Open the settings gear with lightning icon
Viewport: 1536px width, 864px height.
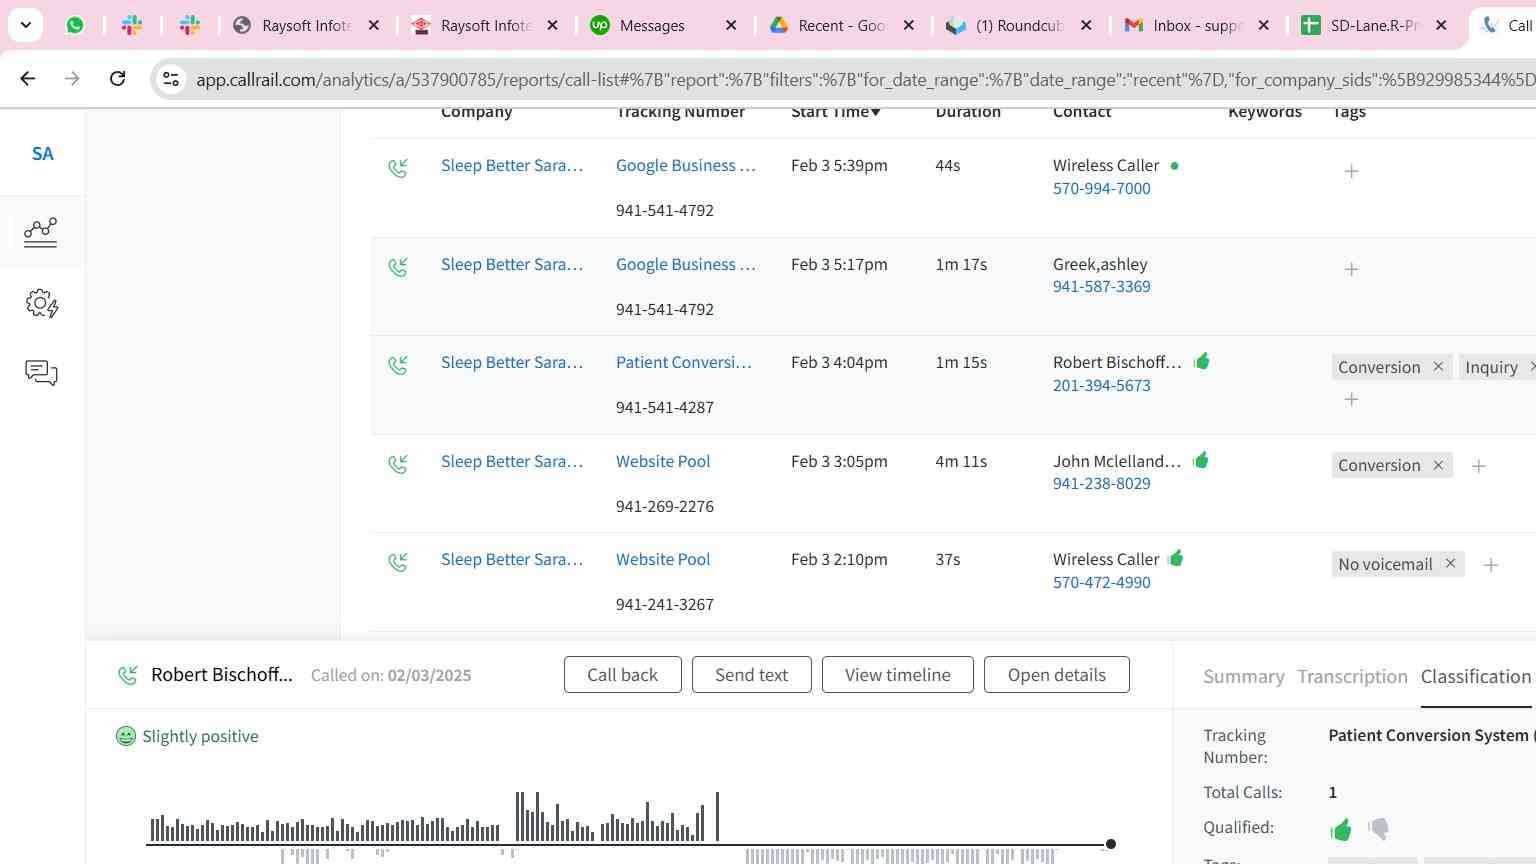(41, 304)
